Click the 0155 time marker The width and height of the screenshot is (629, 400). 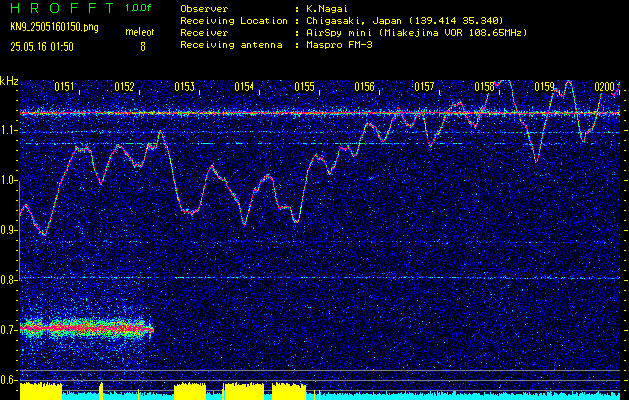coord(304,86)
